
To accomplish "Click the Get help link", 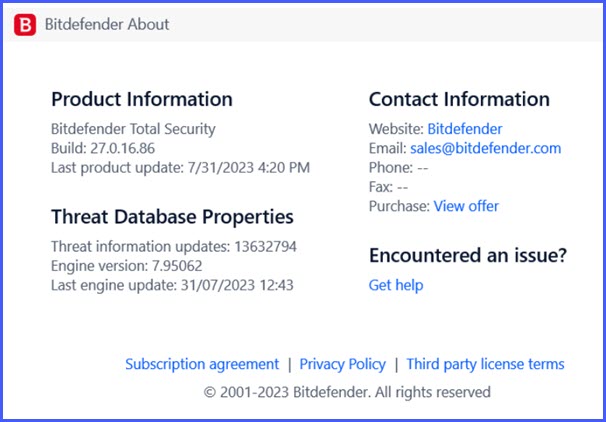I will (396, 285).
